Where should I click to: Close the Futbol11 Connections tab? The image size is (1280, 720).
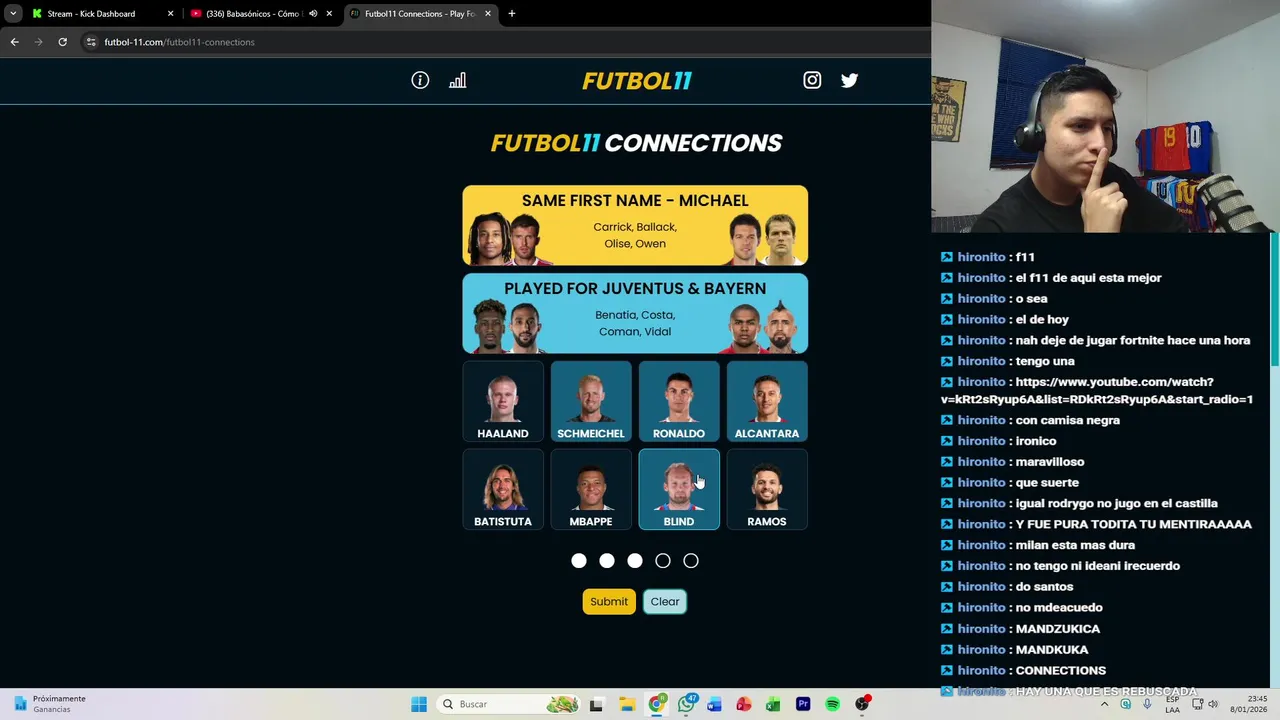pos(488,14)
